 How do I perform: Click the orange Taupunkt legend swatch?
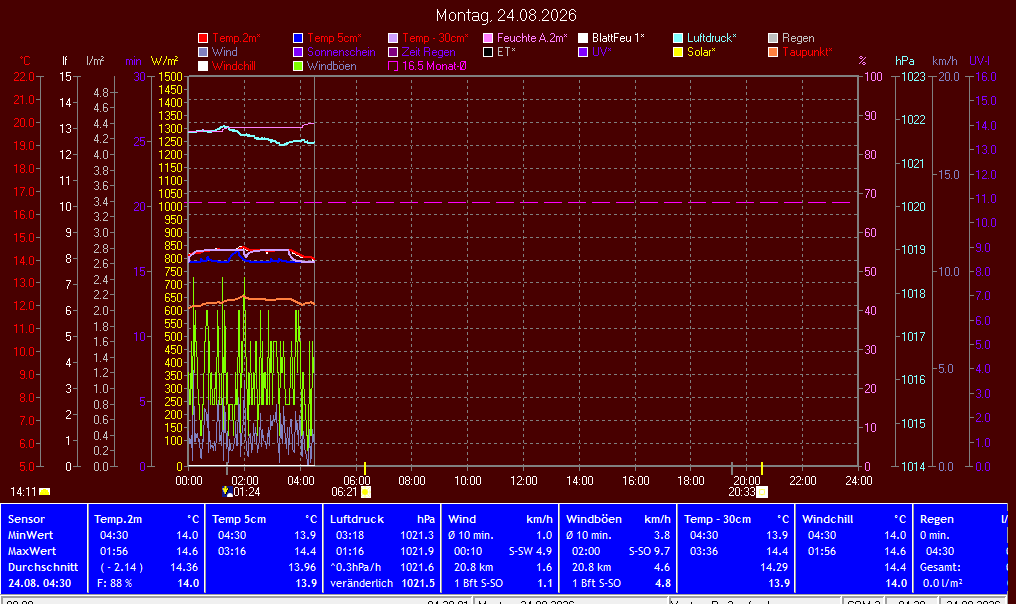(x=773, y=52)
